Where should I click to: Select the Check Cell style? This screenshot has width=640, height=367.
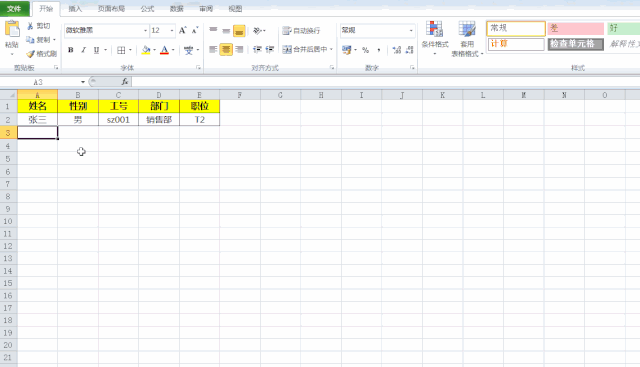click(x=576, y=44)
